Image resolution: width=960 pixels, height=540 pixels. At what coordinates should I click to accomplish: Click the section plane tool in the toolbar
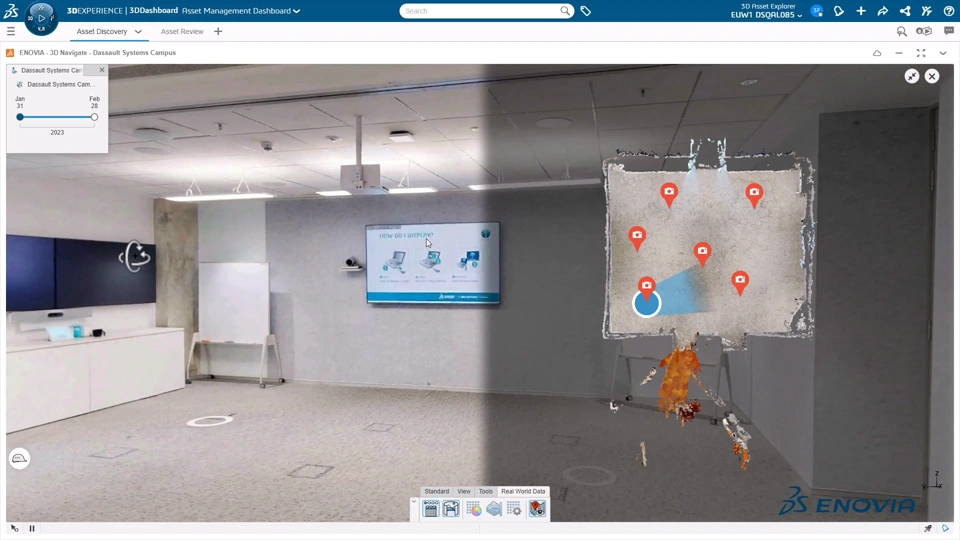point(494,509)
